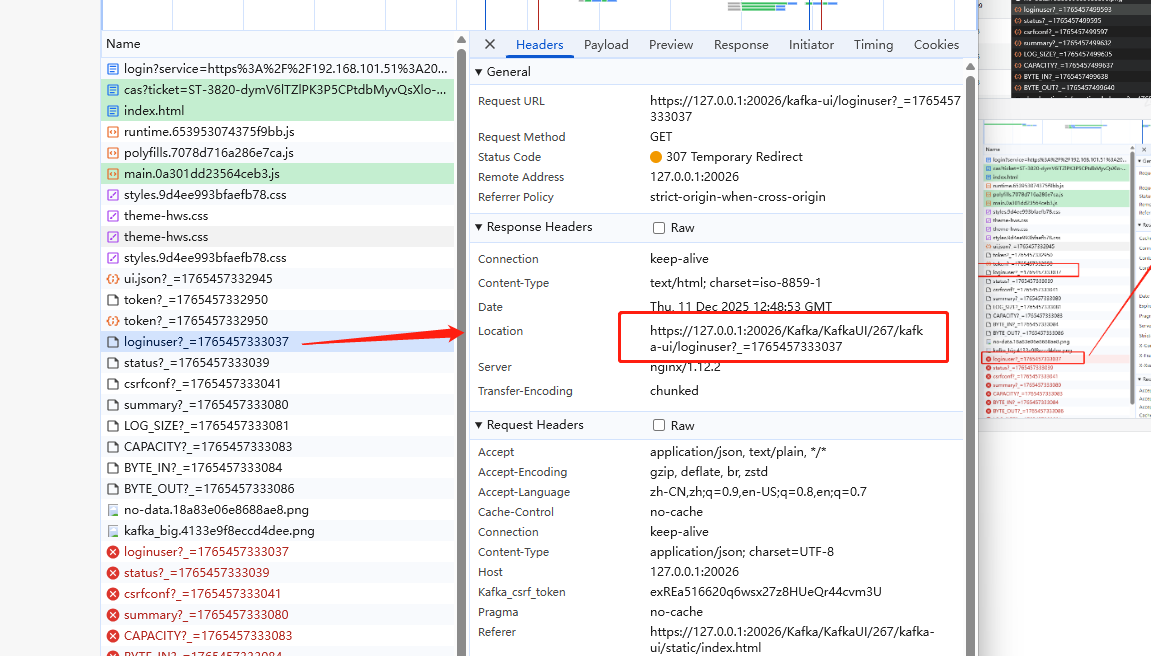Open the small network panel thumbnail on right
Viewport: 1151px width, 656px height.
tap(1064, 271)
